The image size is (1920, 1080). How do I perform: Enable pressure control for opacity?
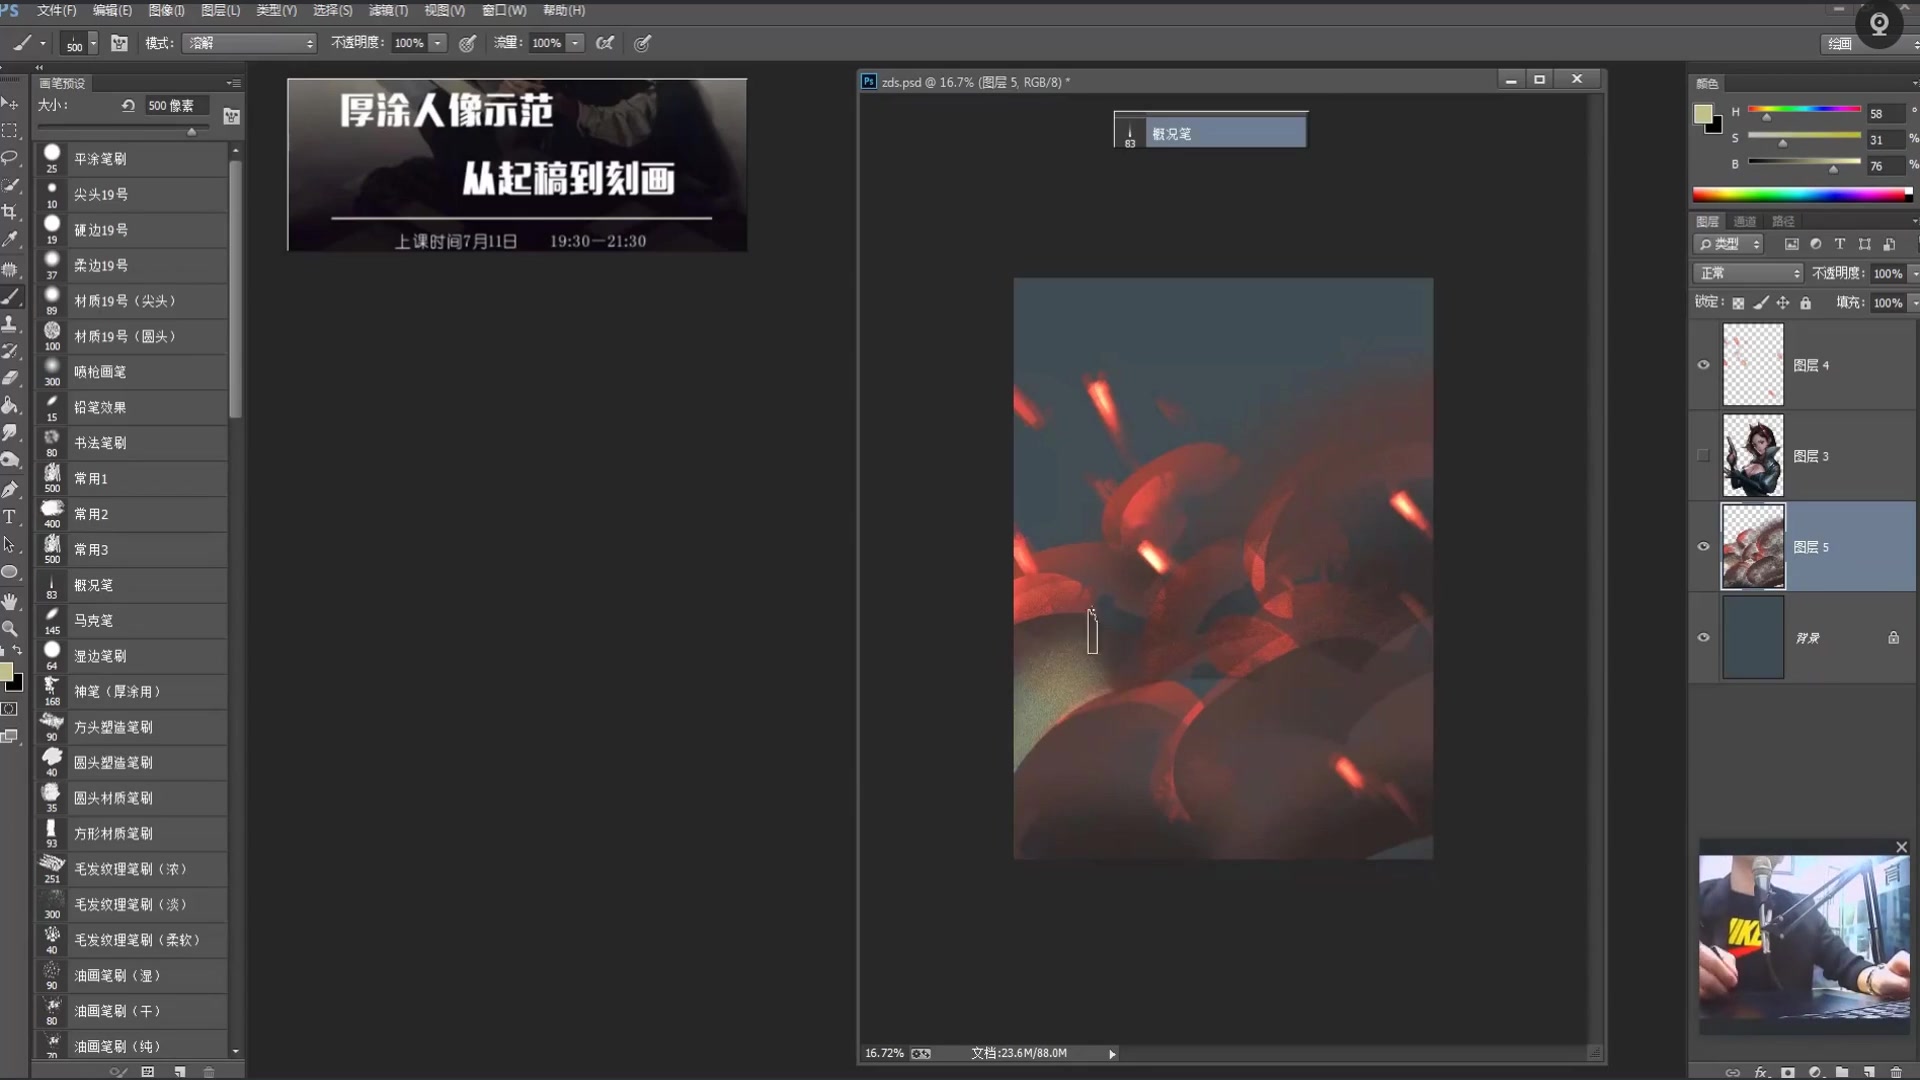pos(467,43)
